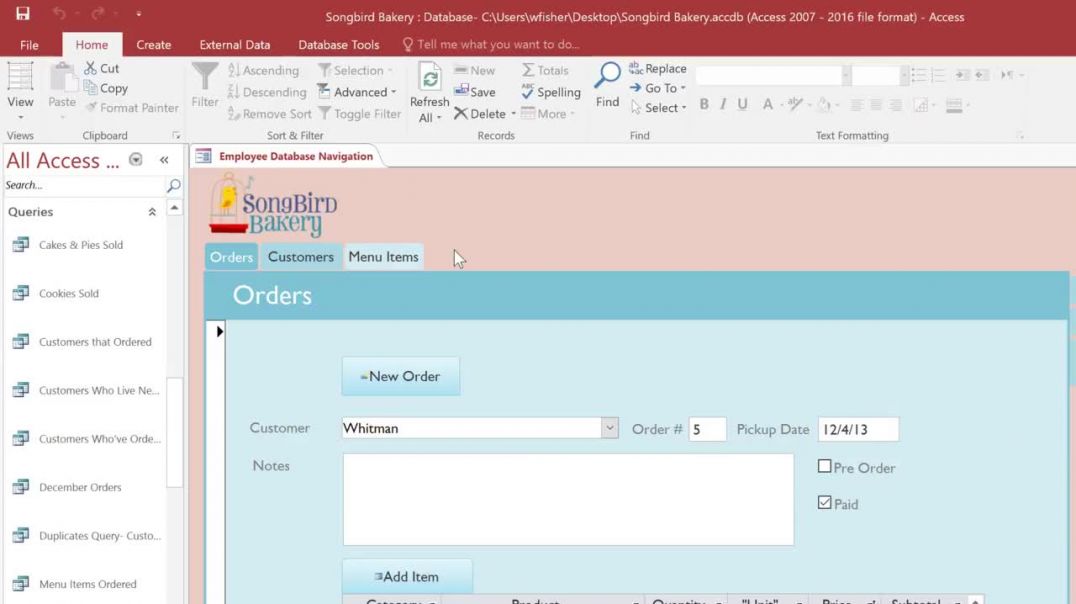Click the New Order button
This screenshot has height=604, width=1076.
[401, 376]
